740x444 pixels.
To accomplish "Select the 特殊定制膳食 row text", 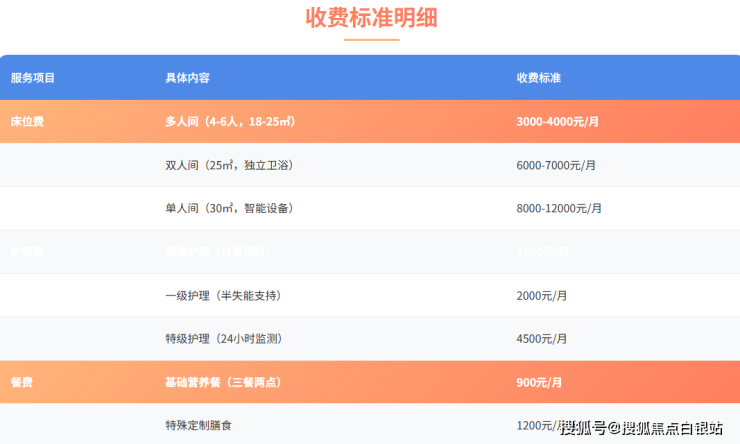I will point(199,426).
